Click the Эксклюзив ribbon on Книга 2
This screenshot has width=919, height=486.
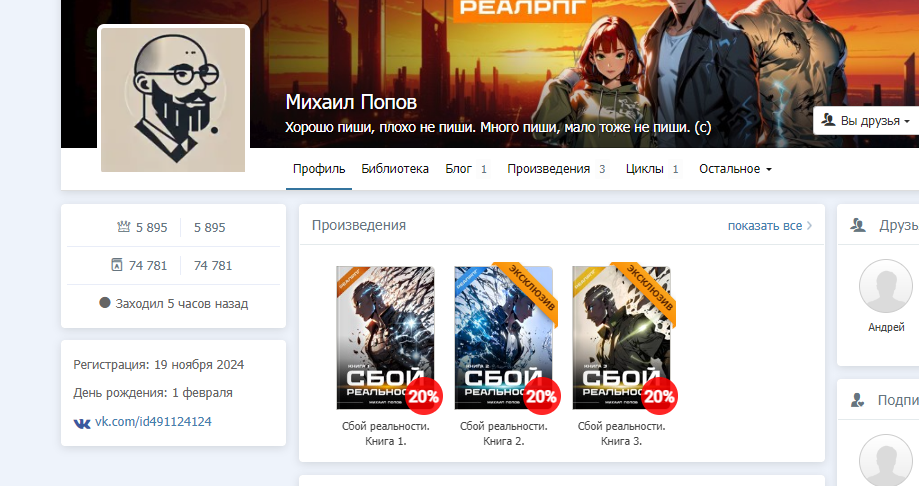(530, 288)
